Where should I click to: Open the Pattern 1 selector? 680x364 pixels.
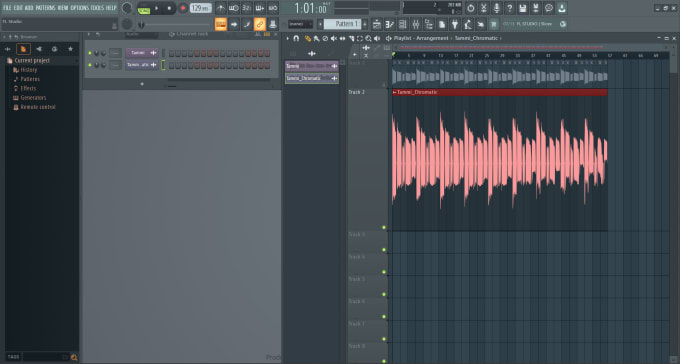(x=342, y=24)
